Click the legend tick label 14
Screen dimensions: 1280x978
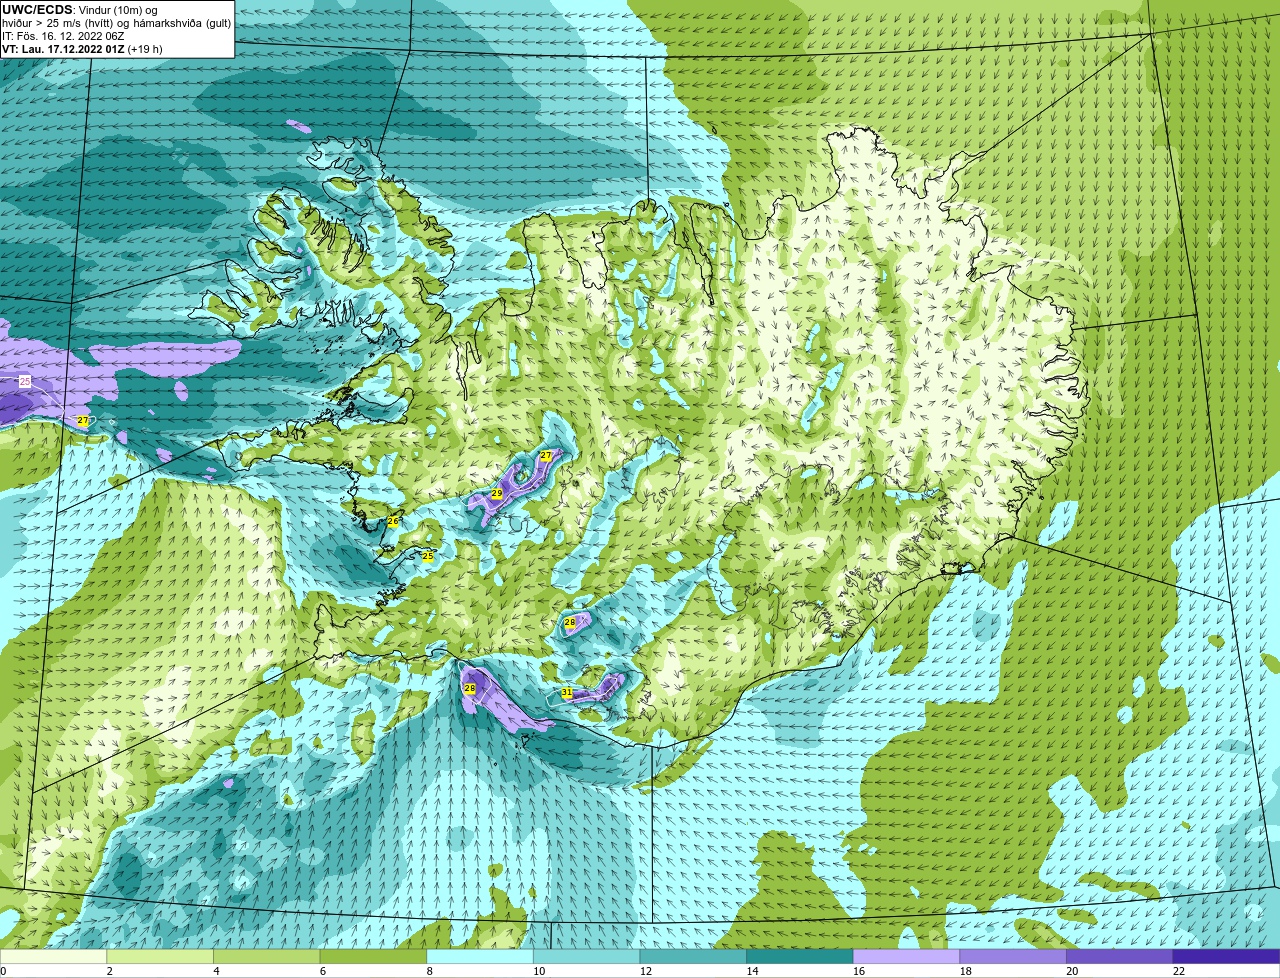(752, 971)
